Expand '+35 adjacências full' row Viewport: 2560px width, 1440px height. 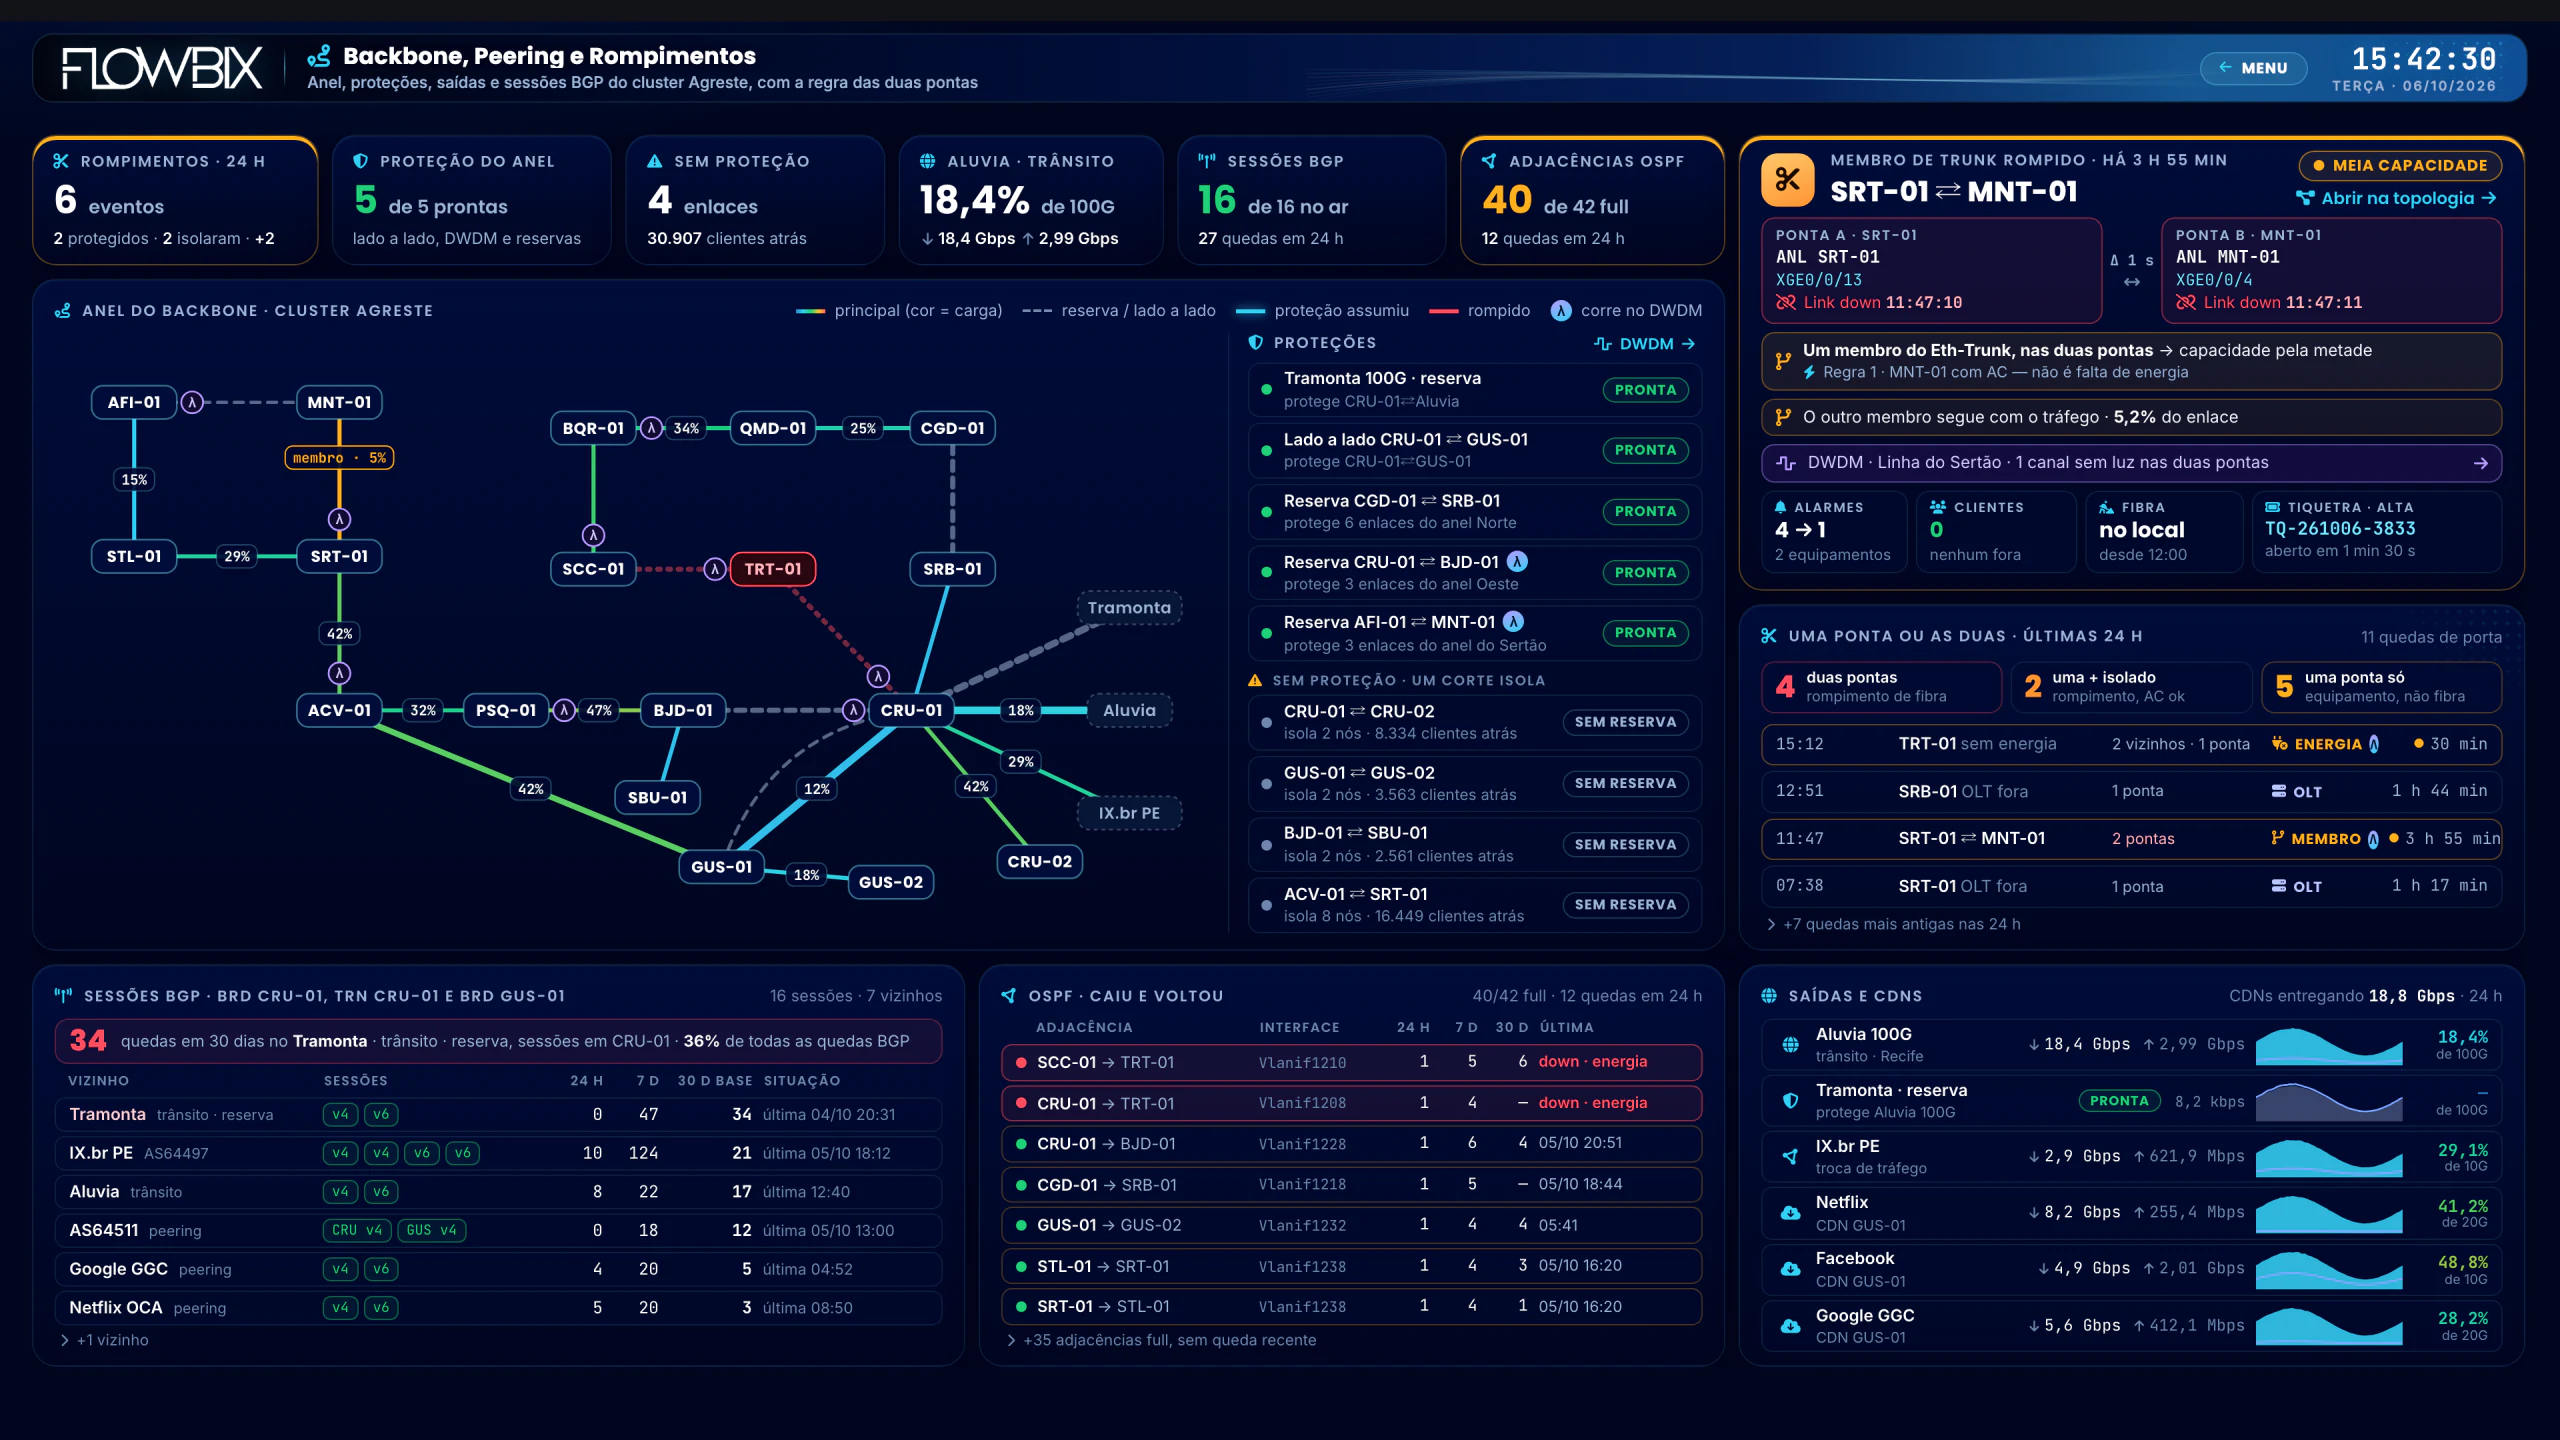click(x=1161, y=1340)
